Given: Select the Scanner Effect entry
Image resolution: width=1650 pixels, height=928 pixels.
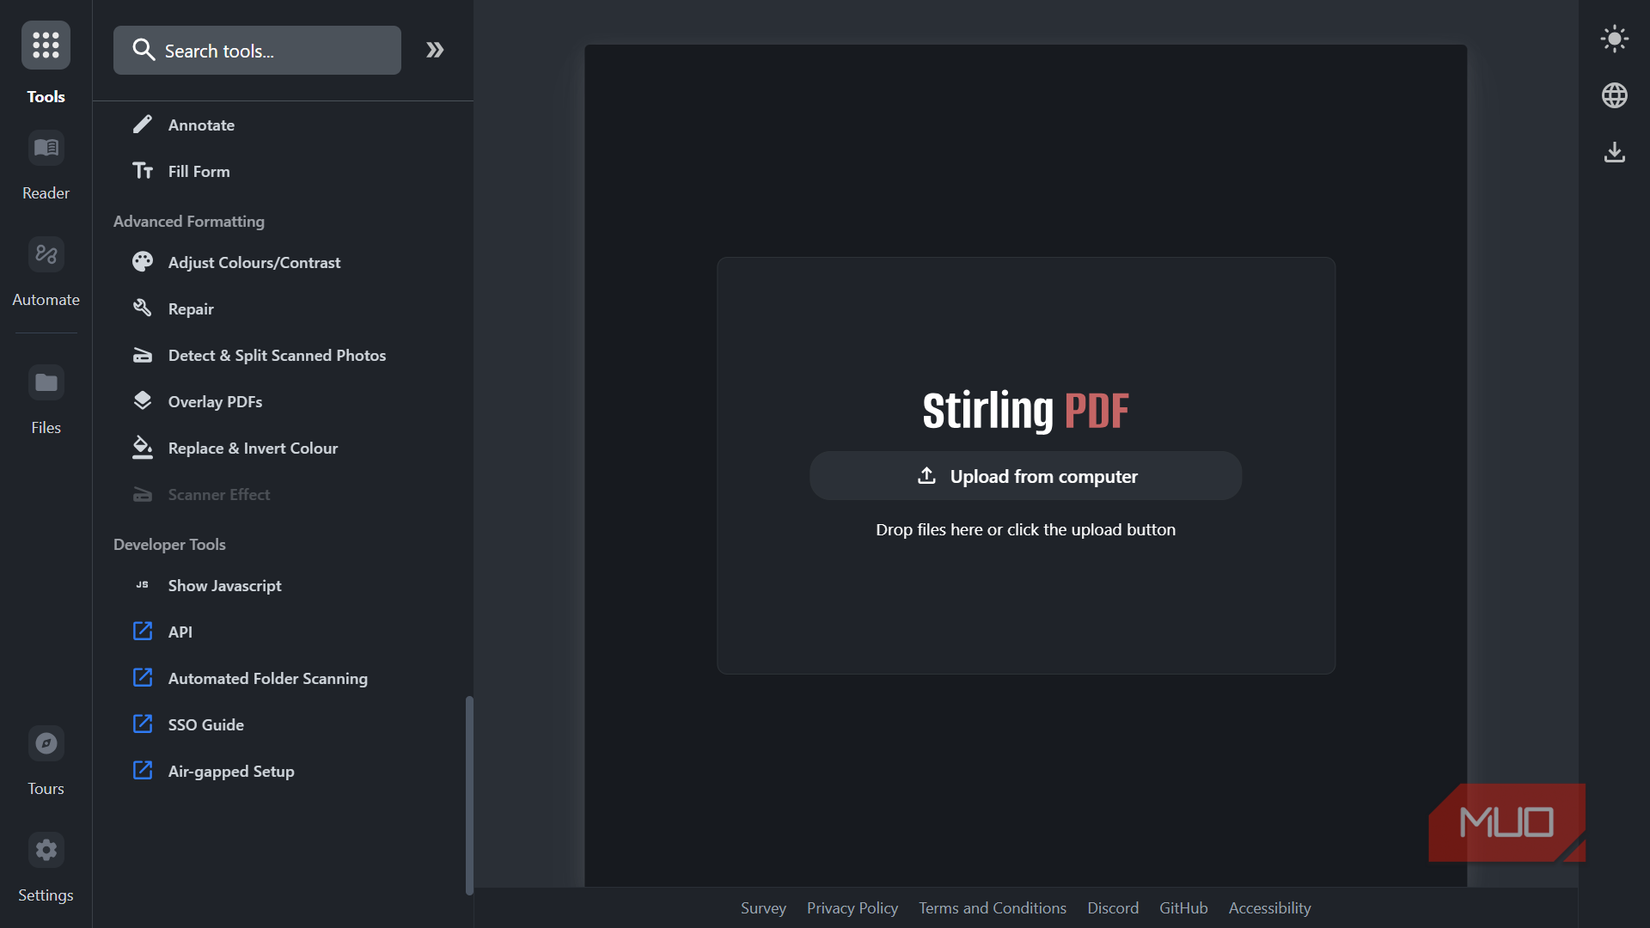Looking at the screenshot, I should coord(219,494).
